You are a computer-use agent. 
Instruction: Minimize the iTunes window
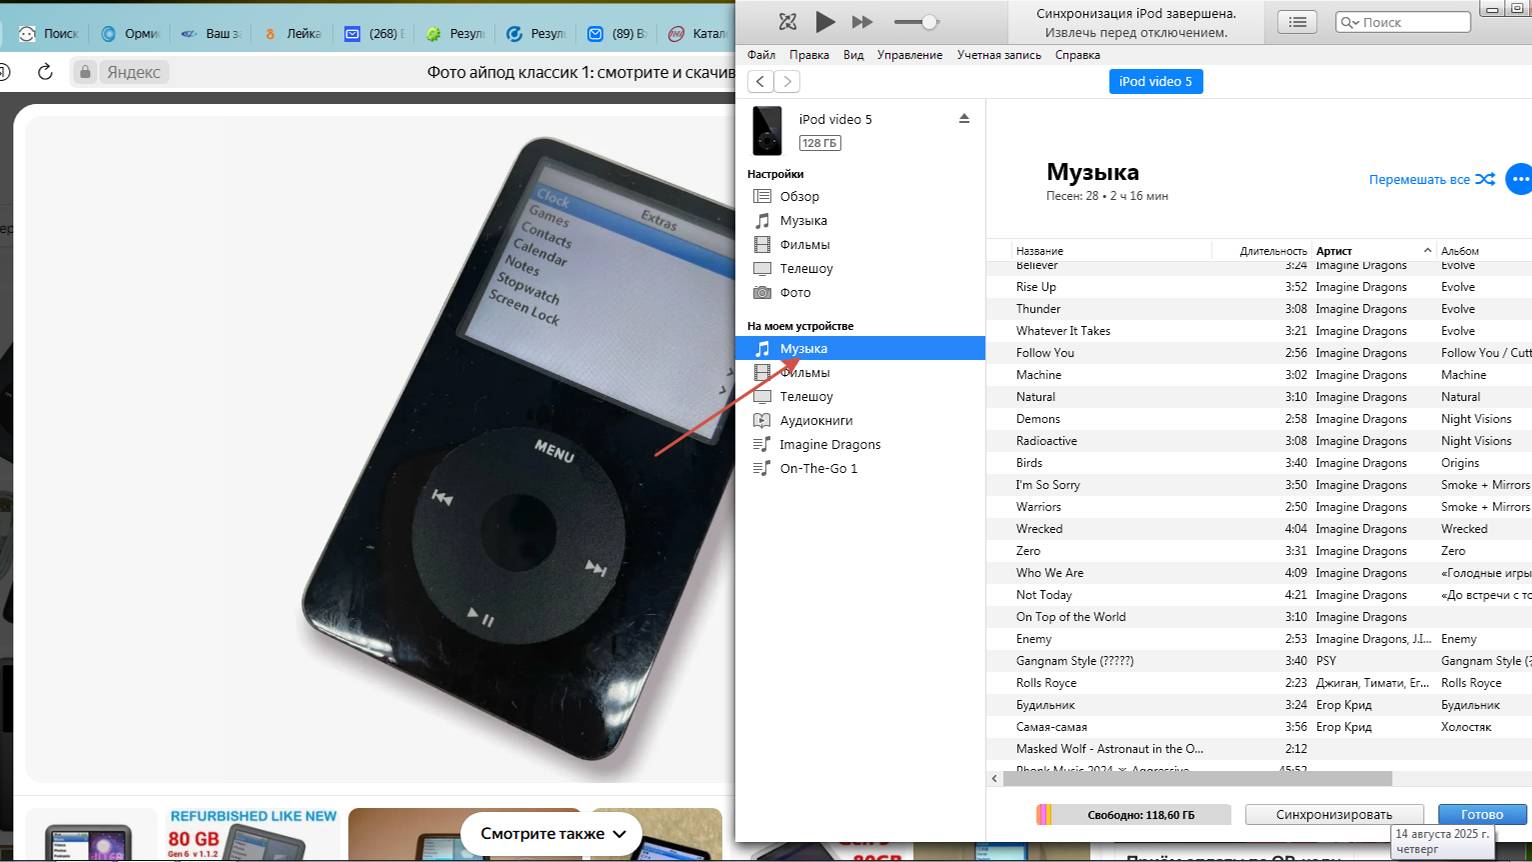pos(1492,9)
